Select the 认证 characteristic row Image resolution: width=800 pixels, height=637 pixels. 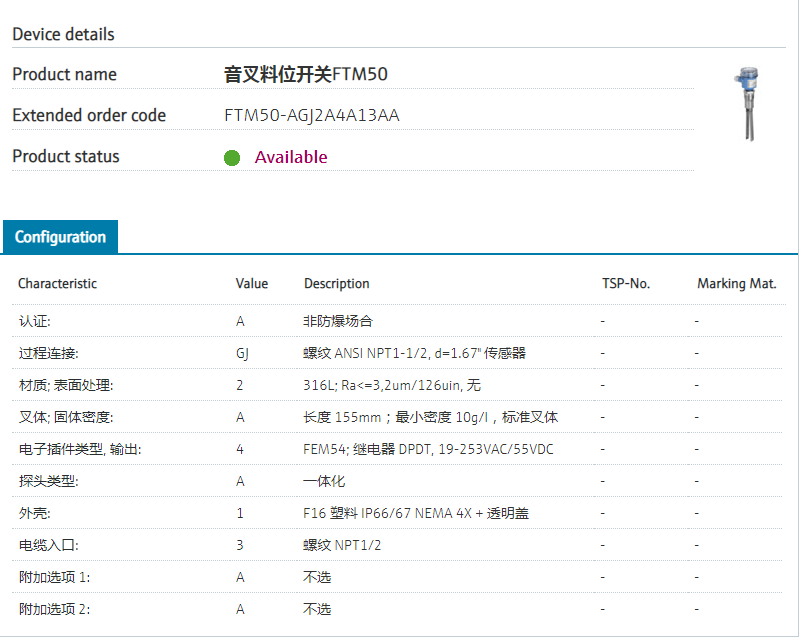pyautogui.click(x=34, y=321)
